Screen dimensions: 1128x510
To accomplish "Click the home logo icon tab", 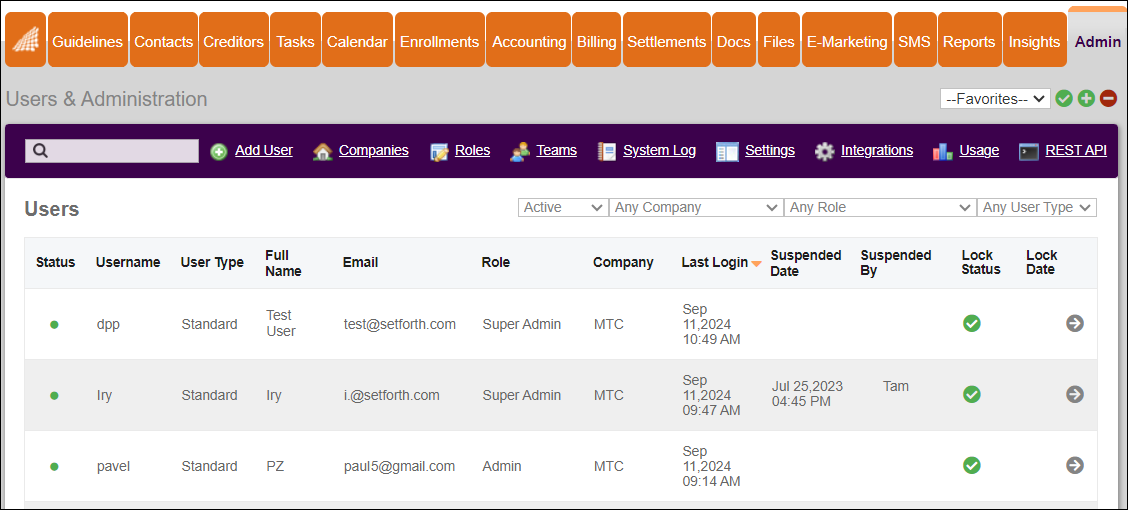I will tap(26, 41).
